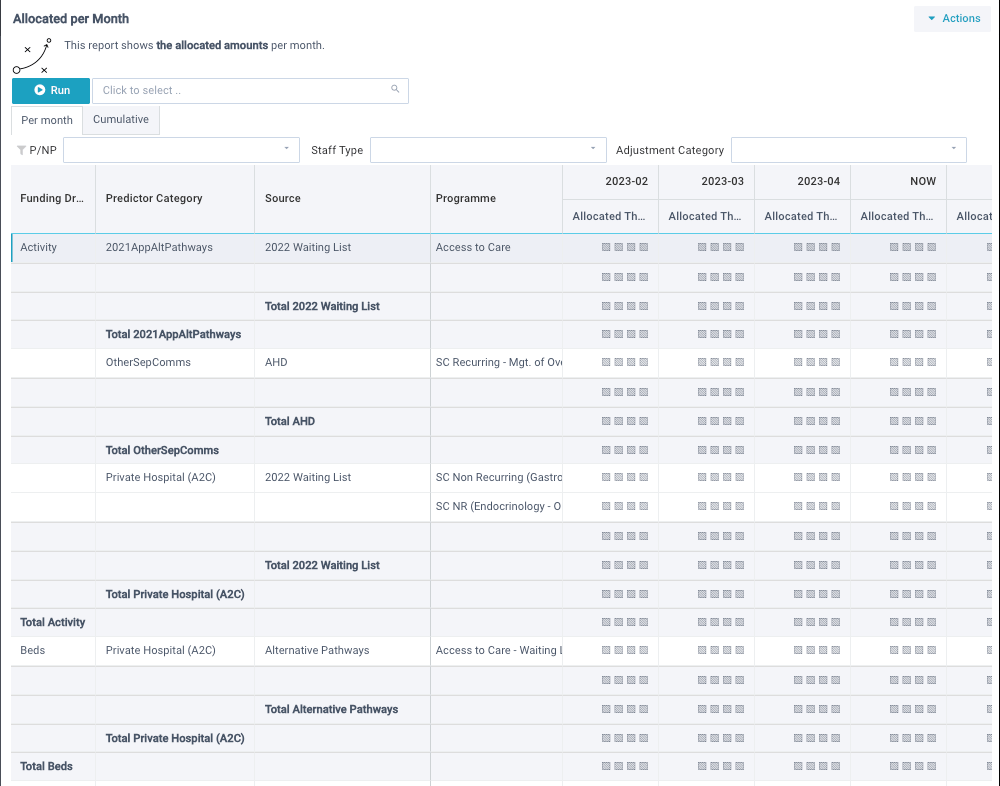Select the Activity funding driver row cell
This screenshot has height=786, width=1000.
(39, 248)
